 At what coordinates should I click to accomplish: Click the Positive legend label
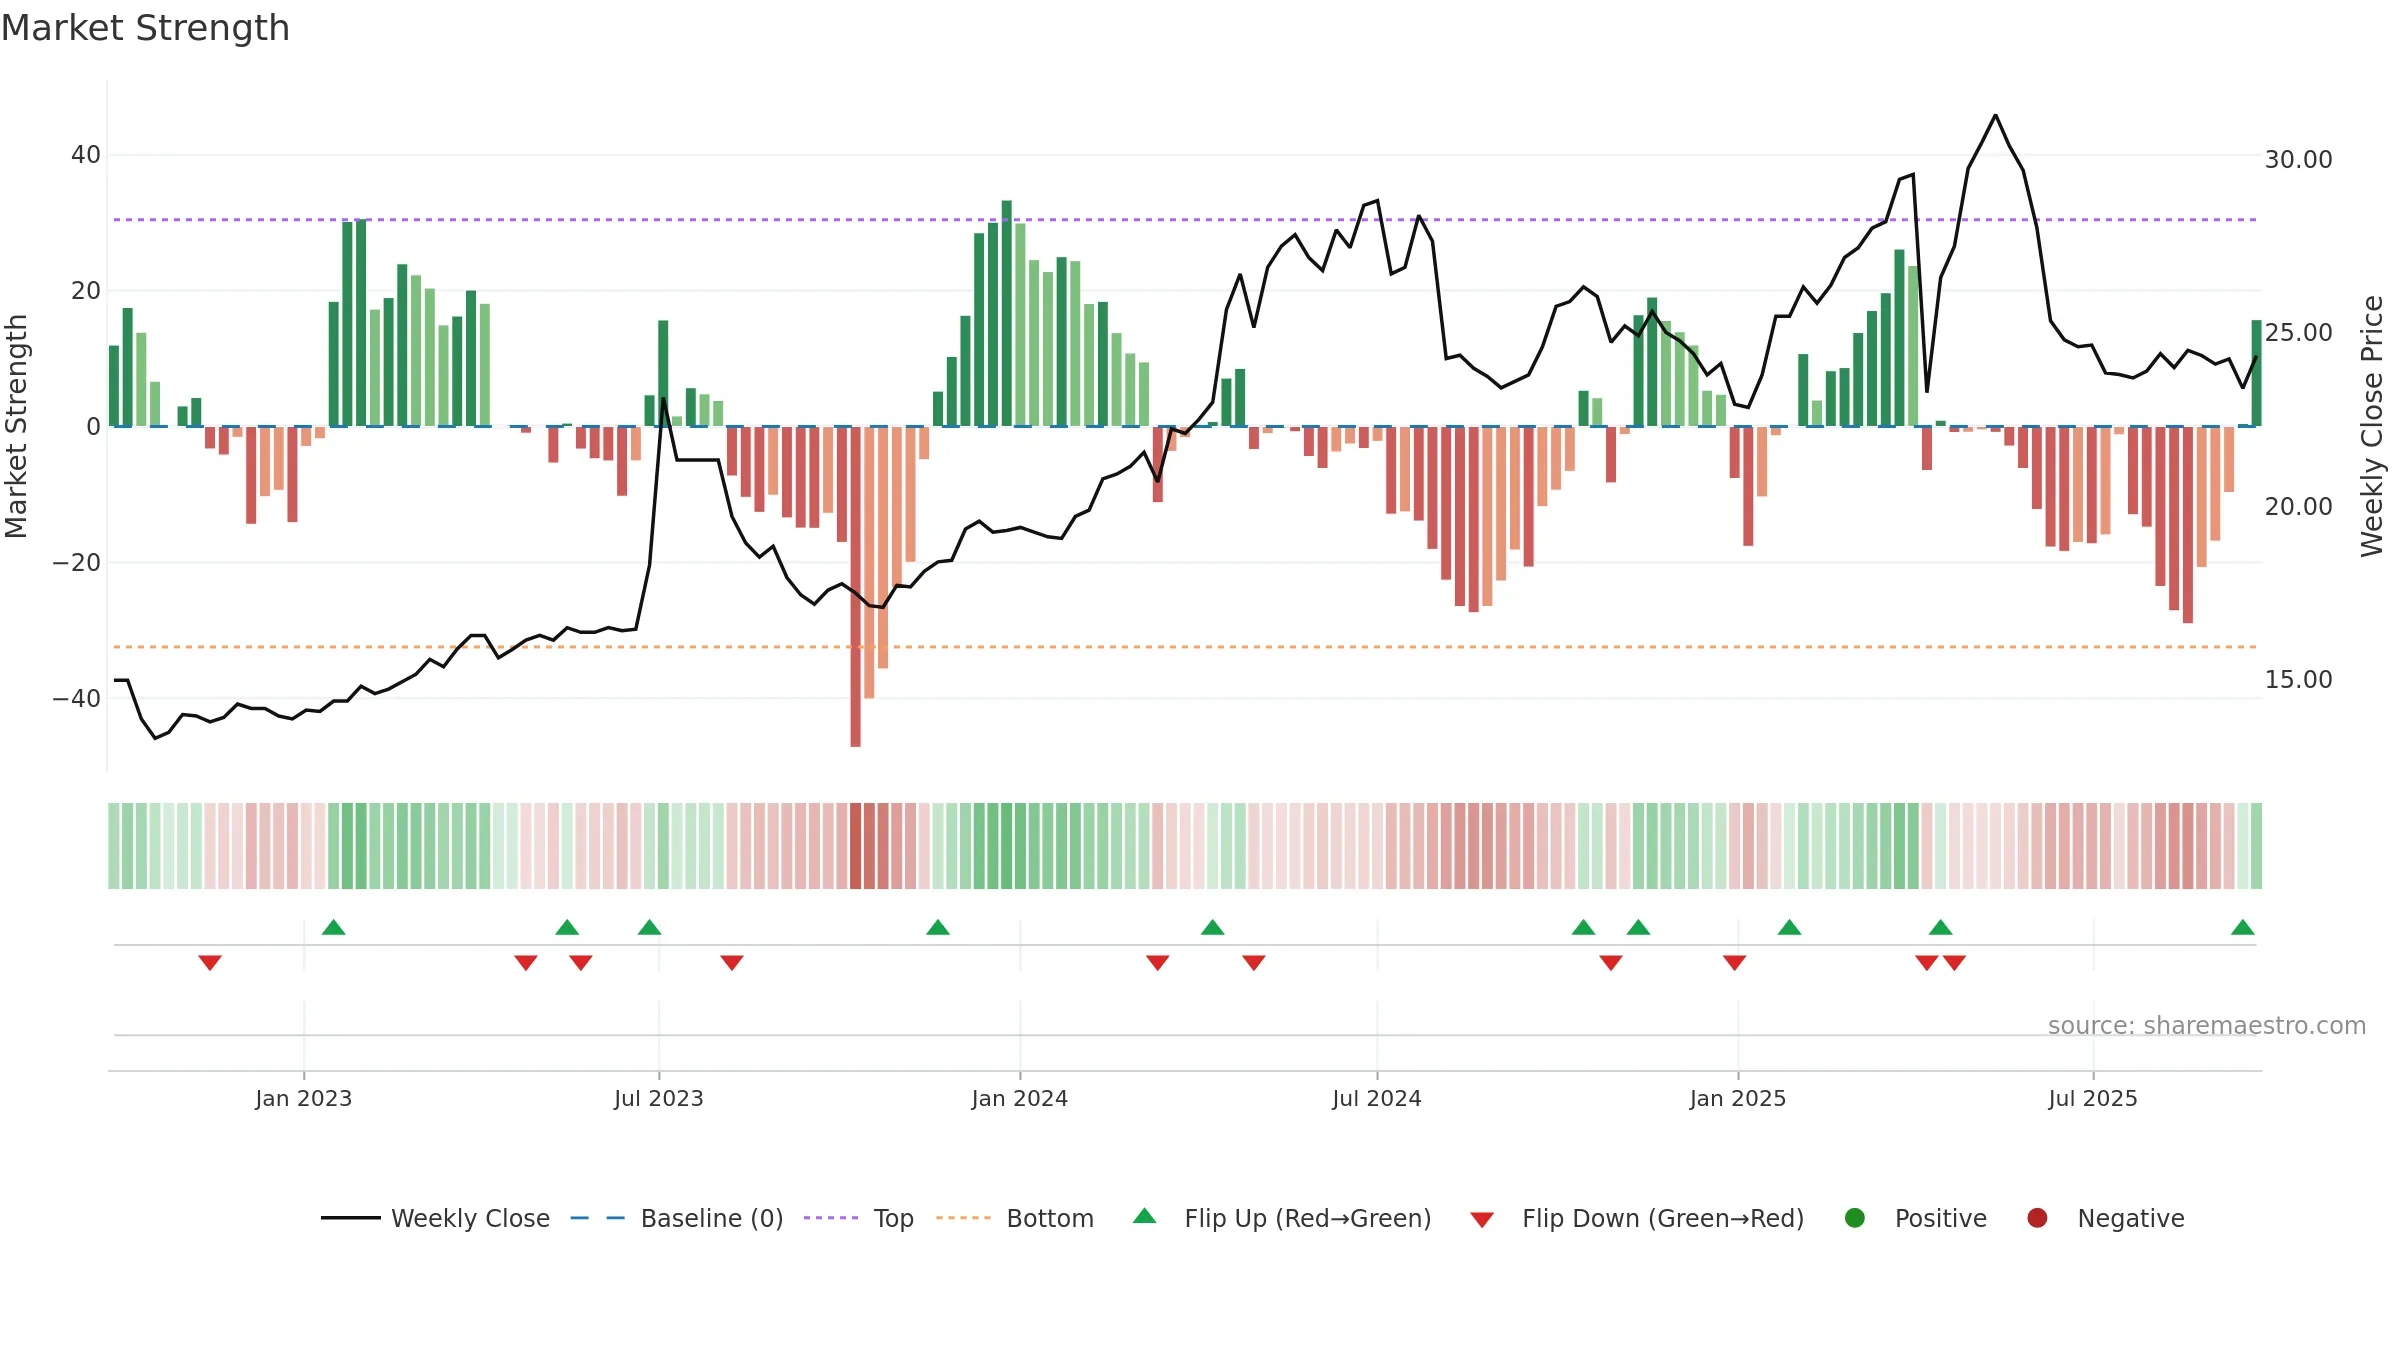pyautogui.click(x=1940, y=1218)
